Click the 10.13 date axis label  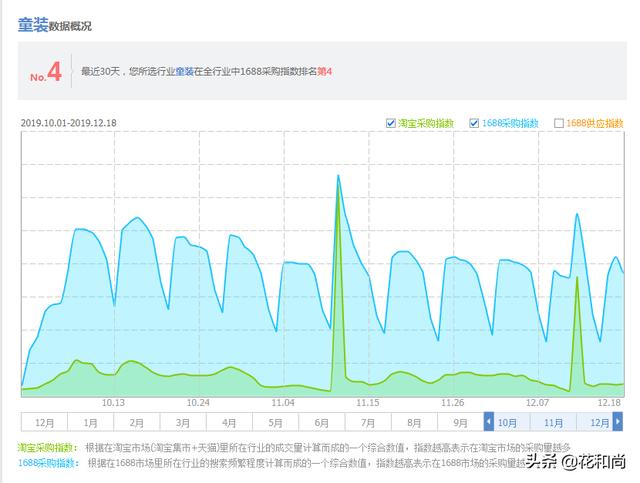coord(113,403)
